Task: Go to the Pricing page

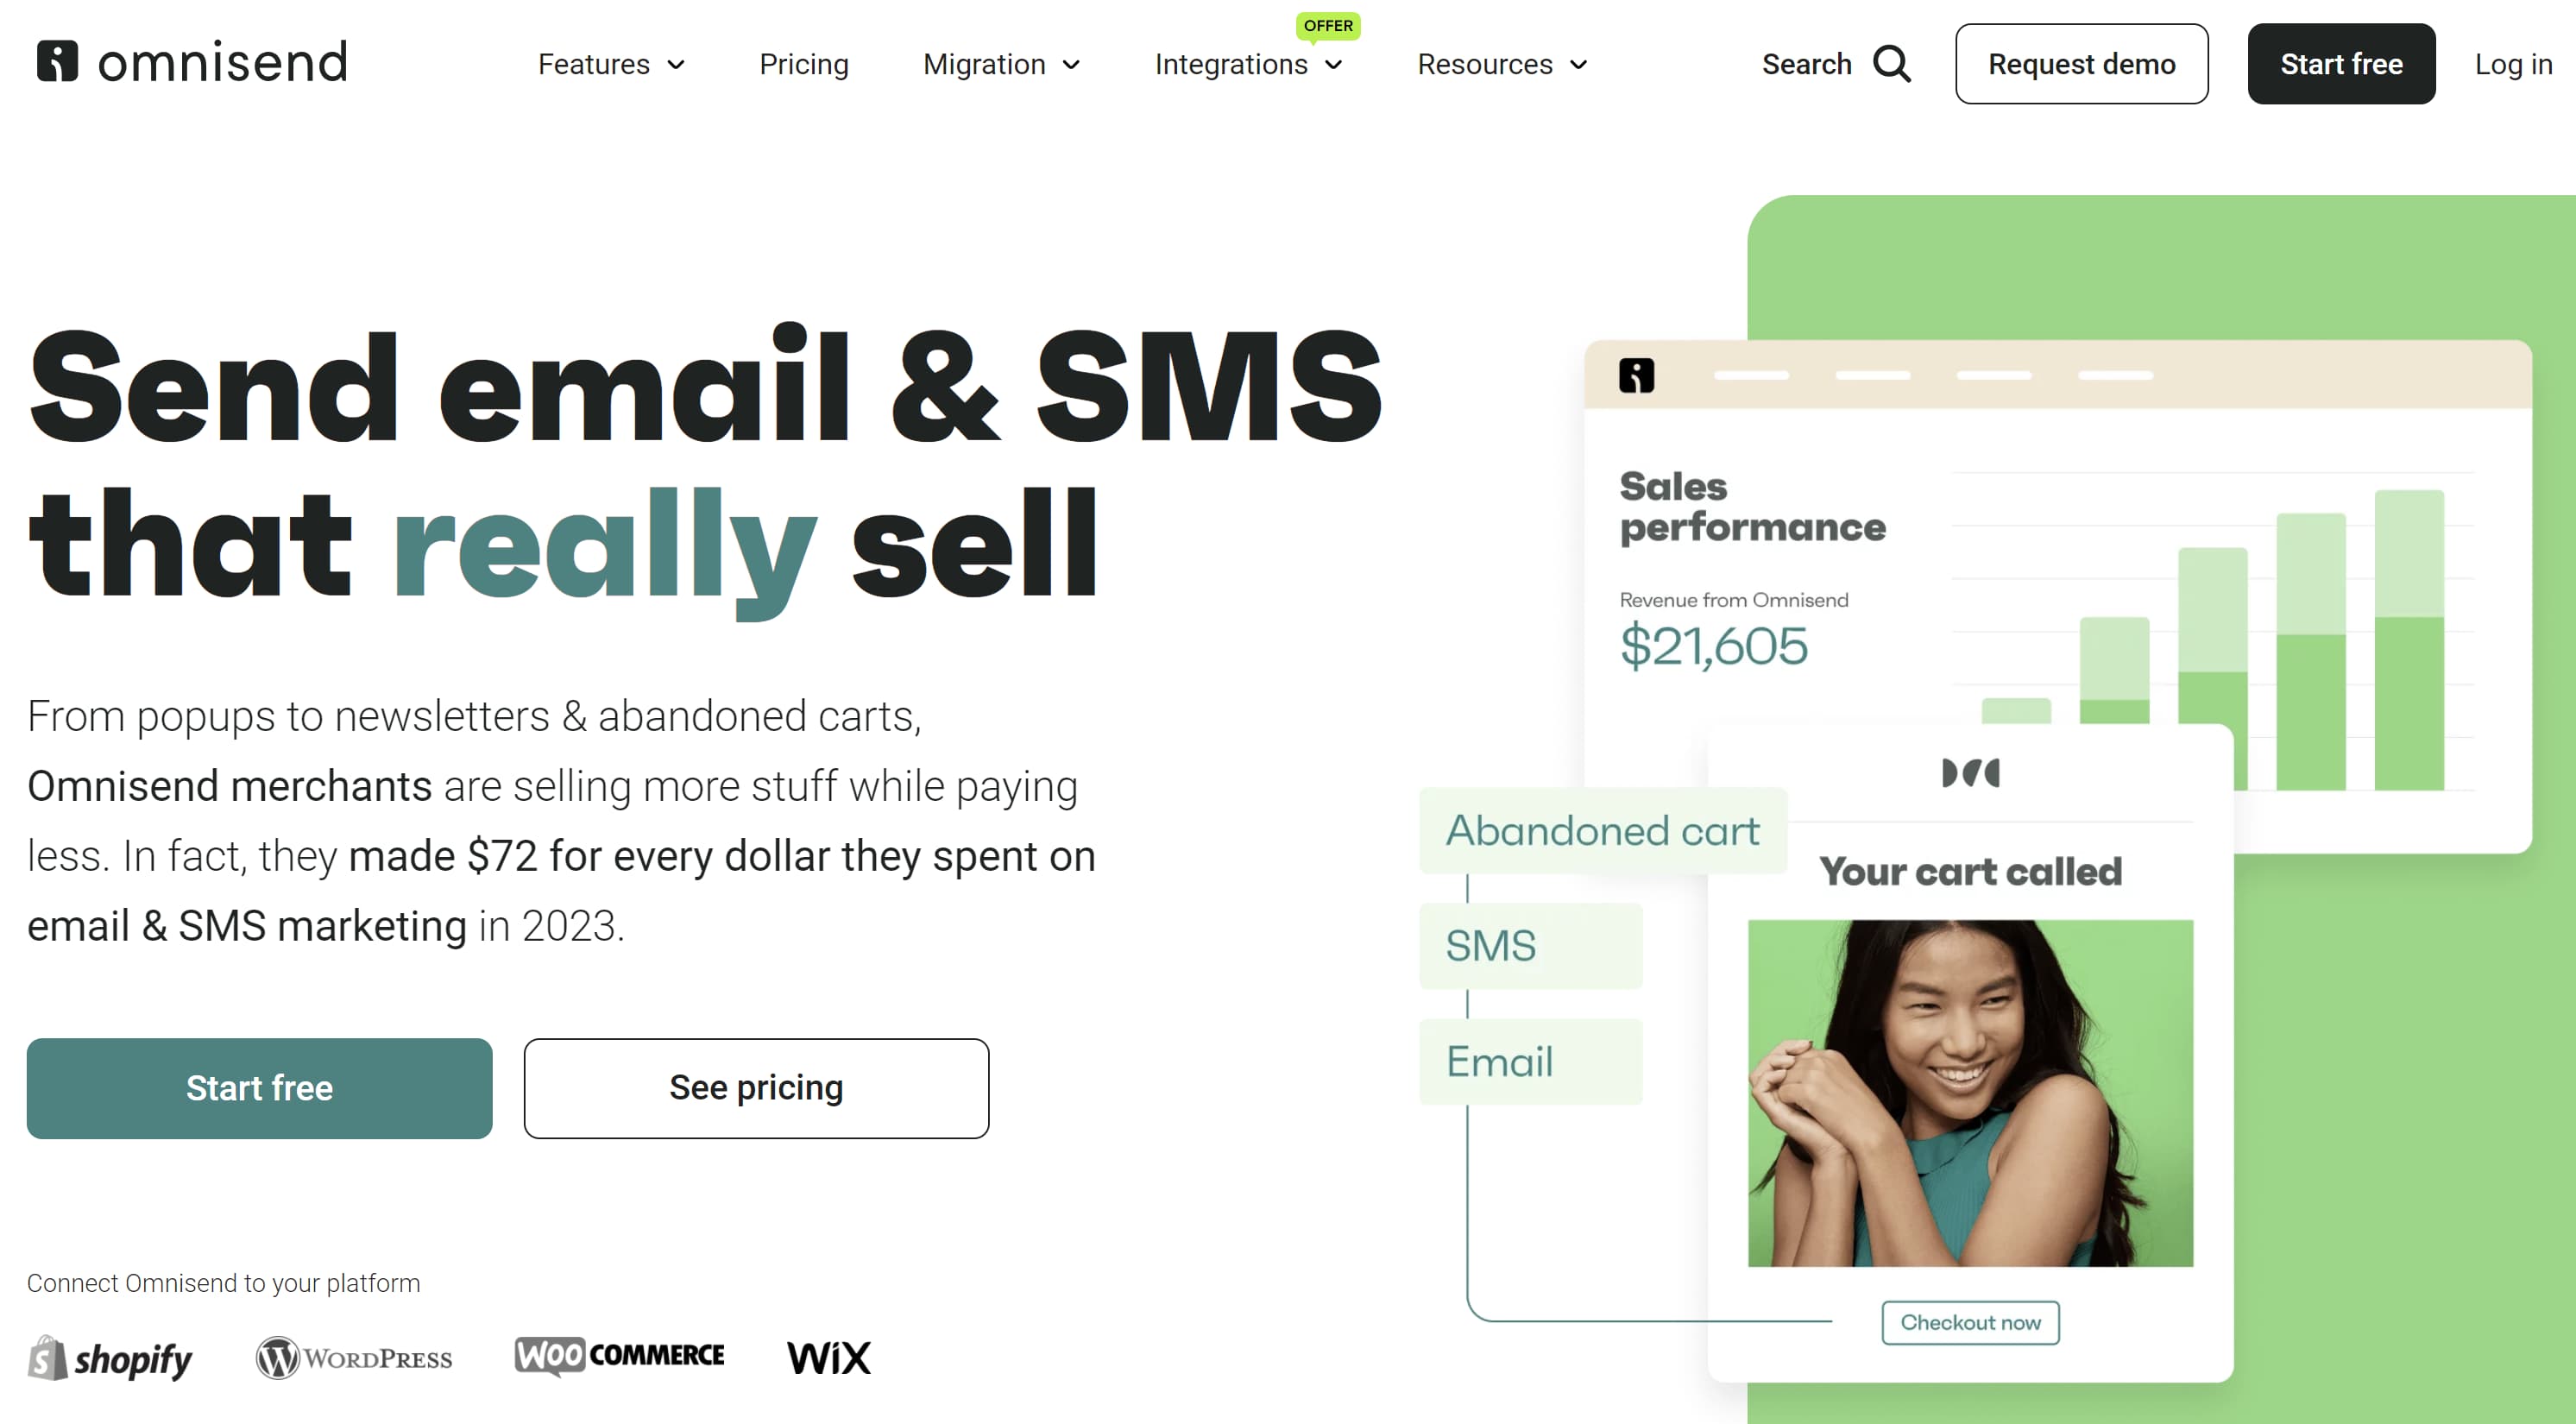Action: point(803,65)
